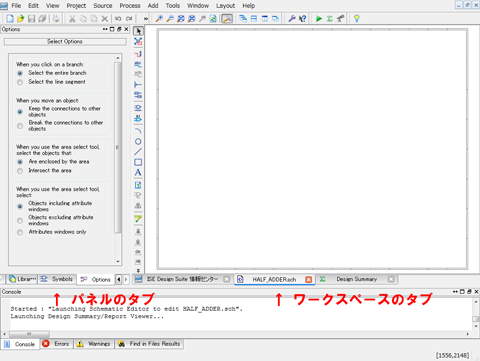Choose Objects excluding attribute windows

20,220
